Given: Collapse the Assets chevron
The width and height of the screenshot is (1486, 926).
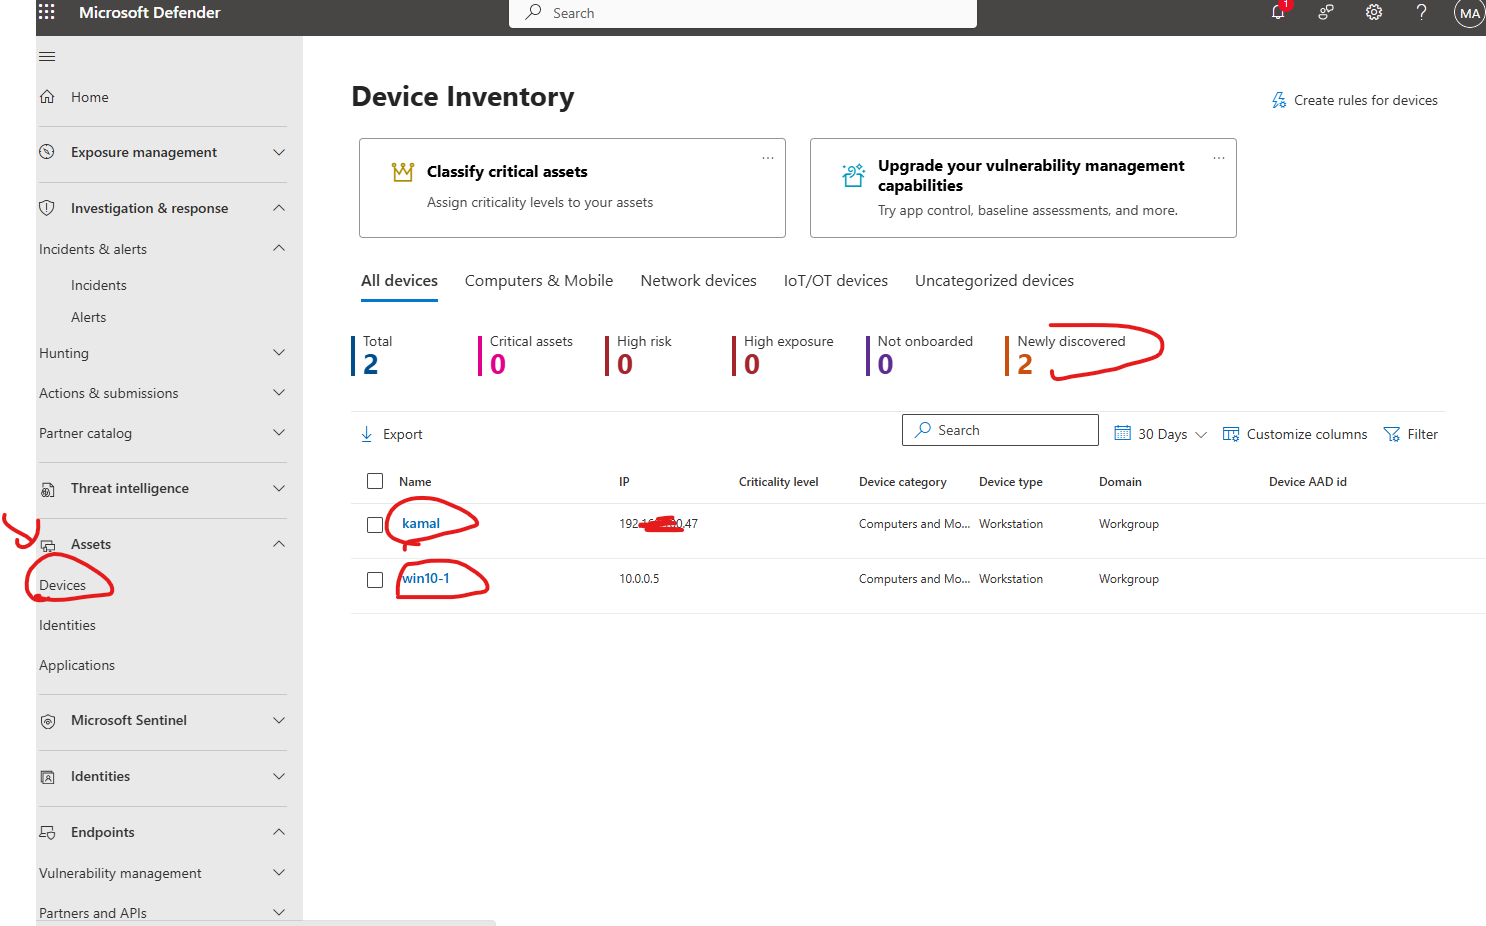Looking at the screenshot, I should [279, 544].
